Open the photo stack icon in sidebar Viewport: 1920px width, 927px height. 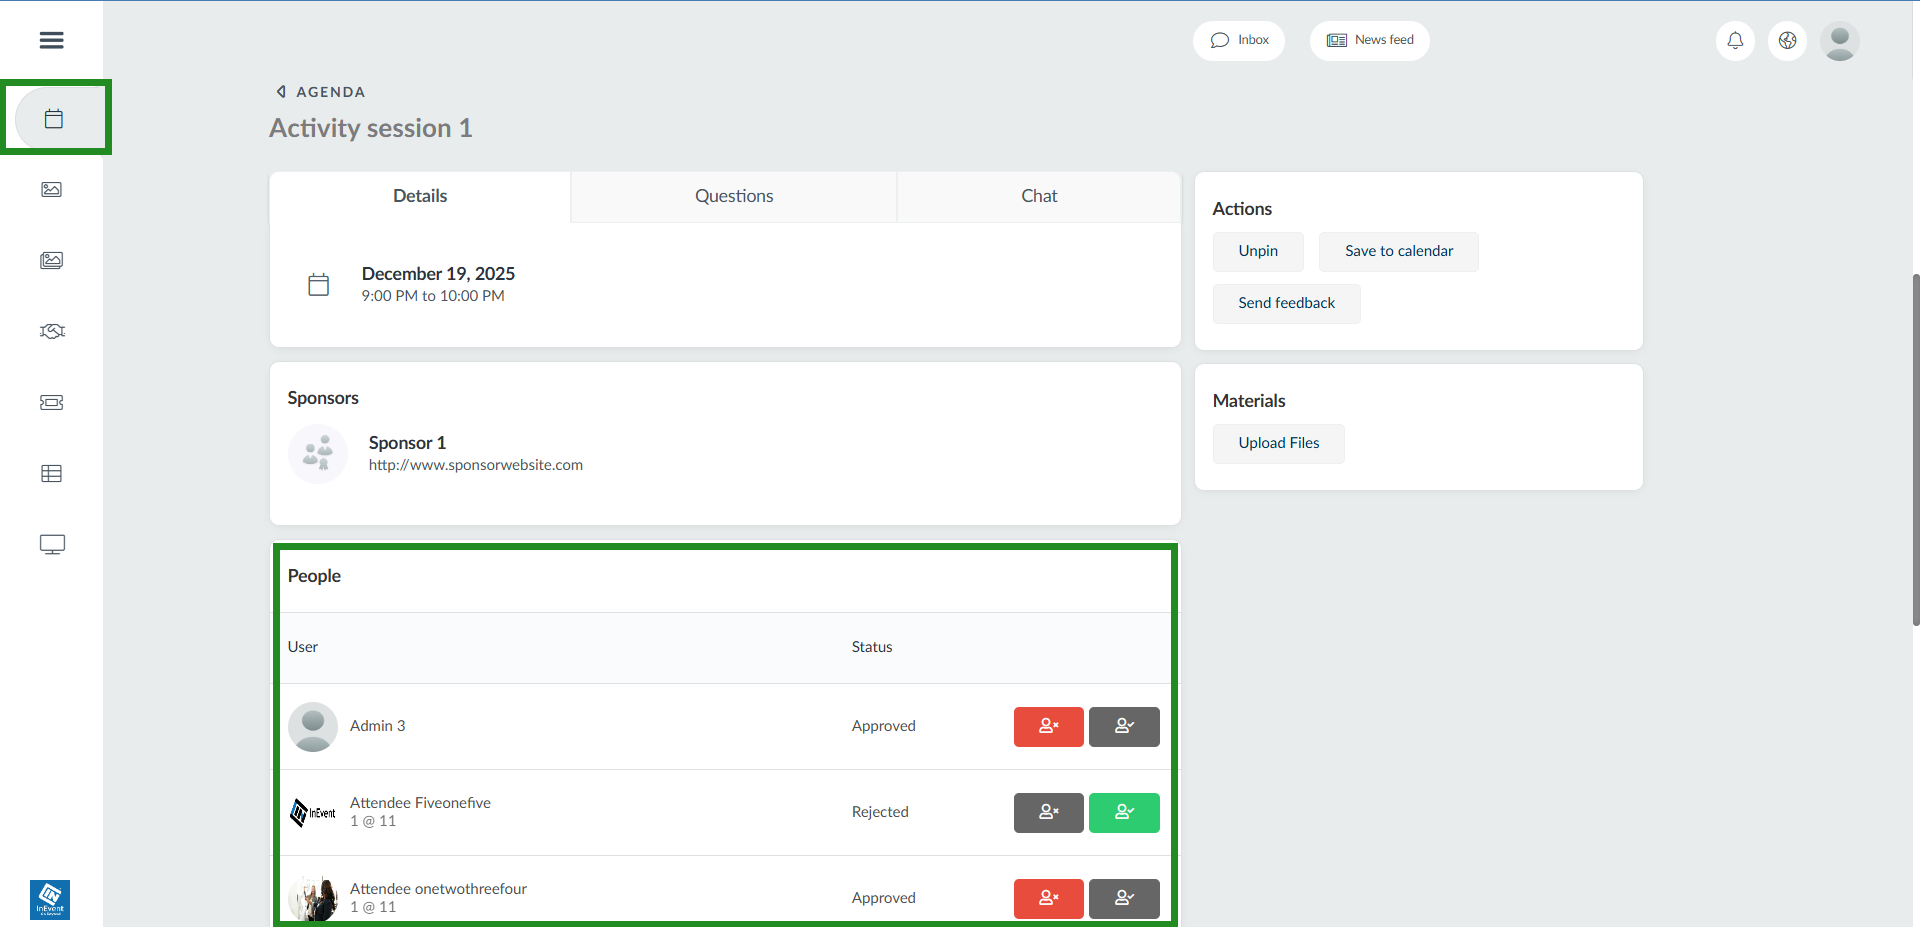pyautogui.click(x=51, y=260)
